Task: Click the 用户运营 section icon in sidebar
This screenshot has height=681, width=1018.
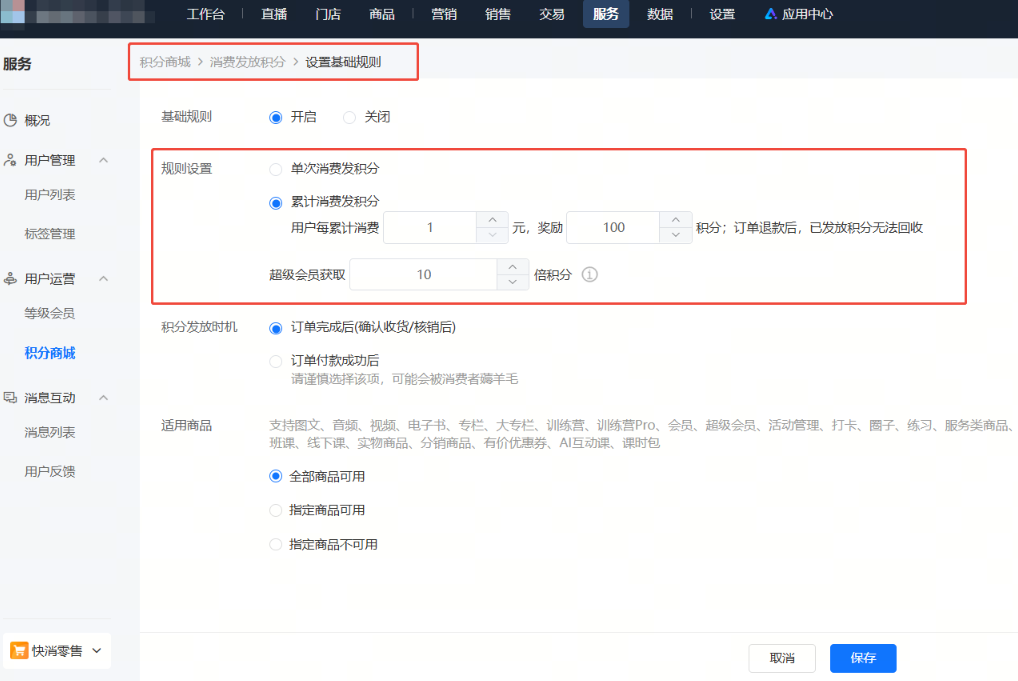Action: click(x=12, y=278)
